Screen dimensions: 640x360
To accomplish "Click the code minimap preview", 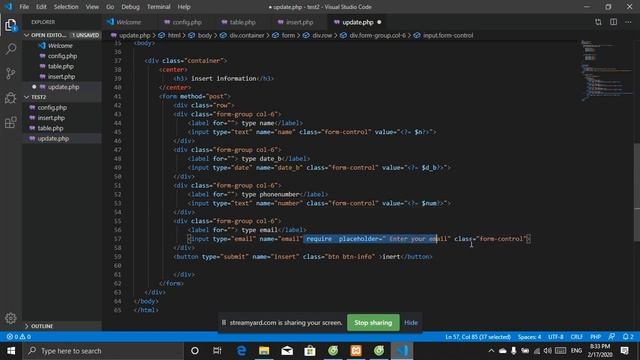I will [x=607, y=71].
